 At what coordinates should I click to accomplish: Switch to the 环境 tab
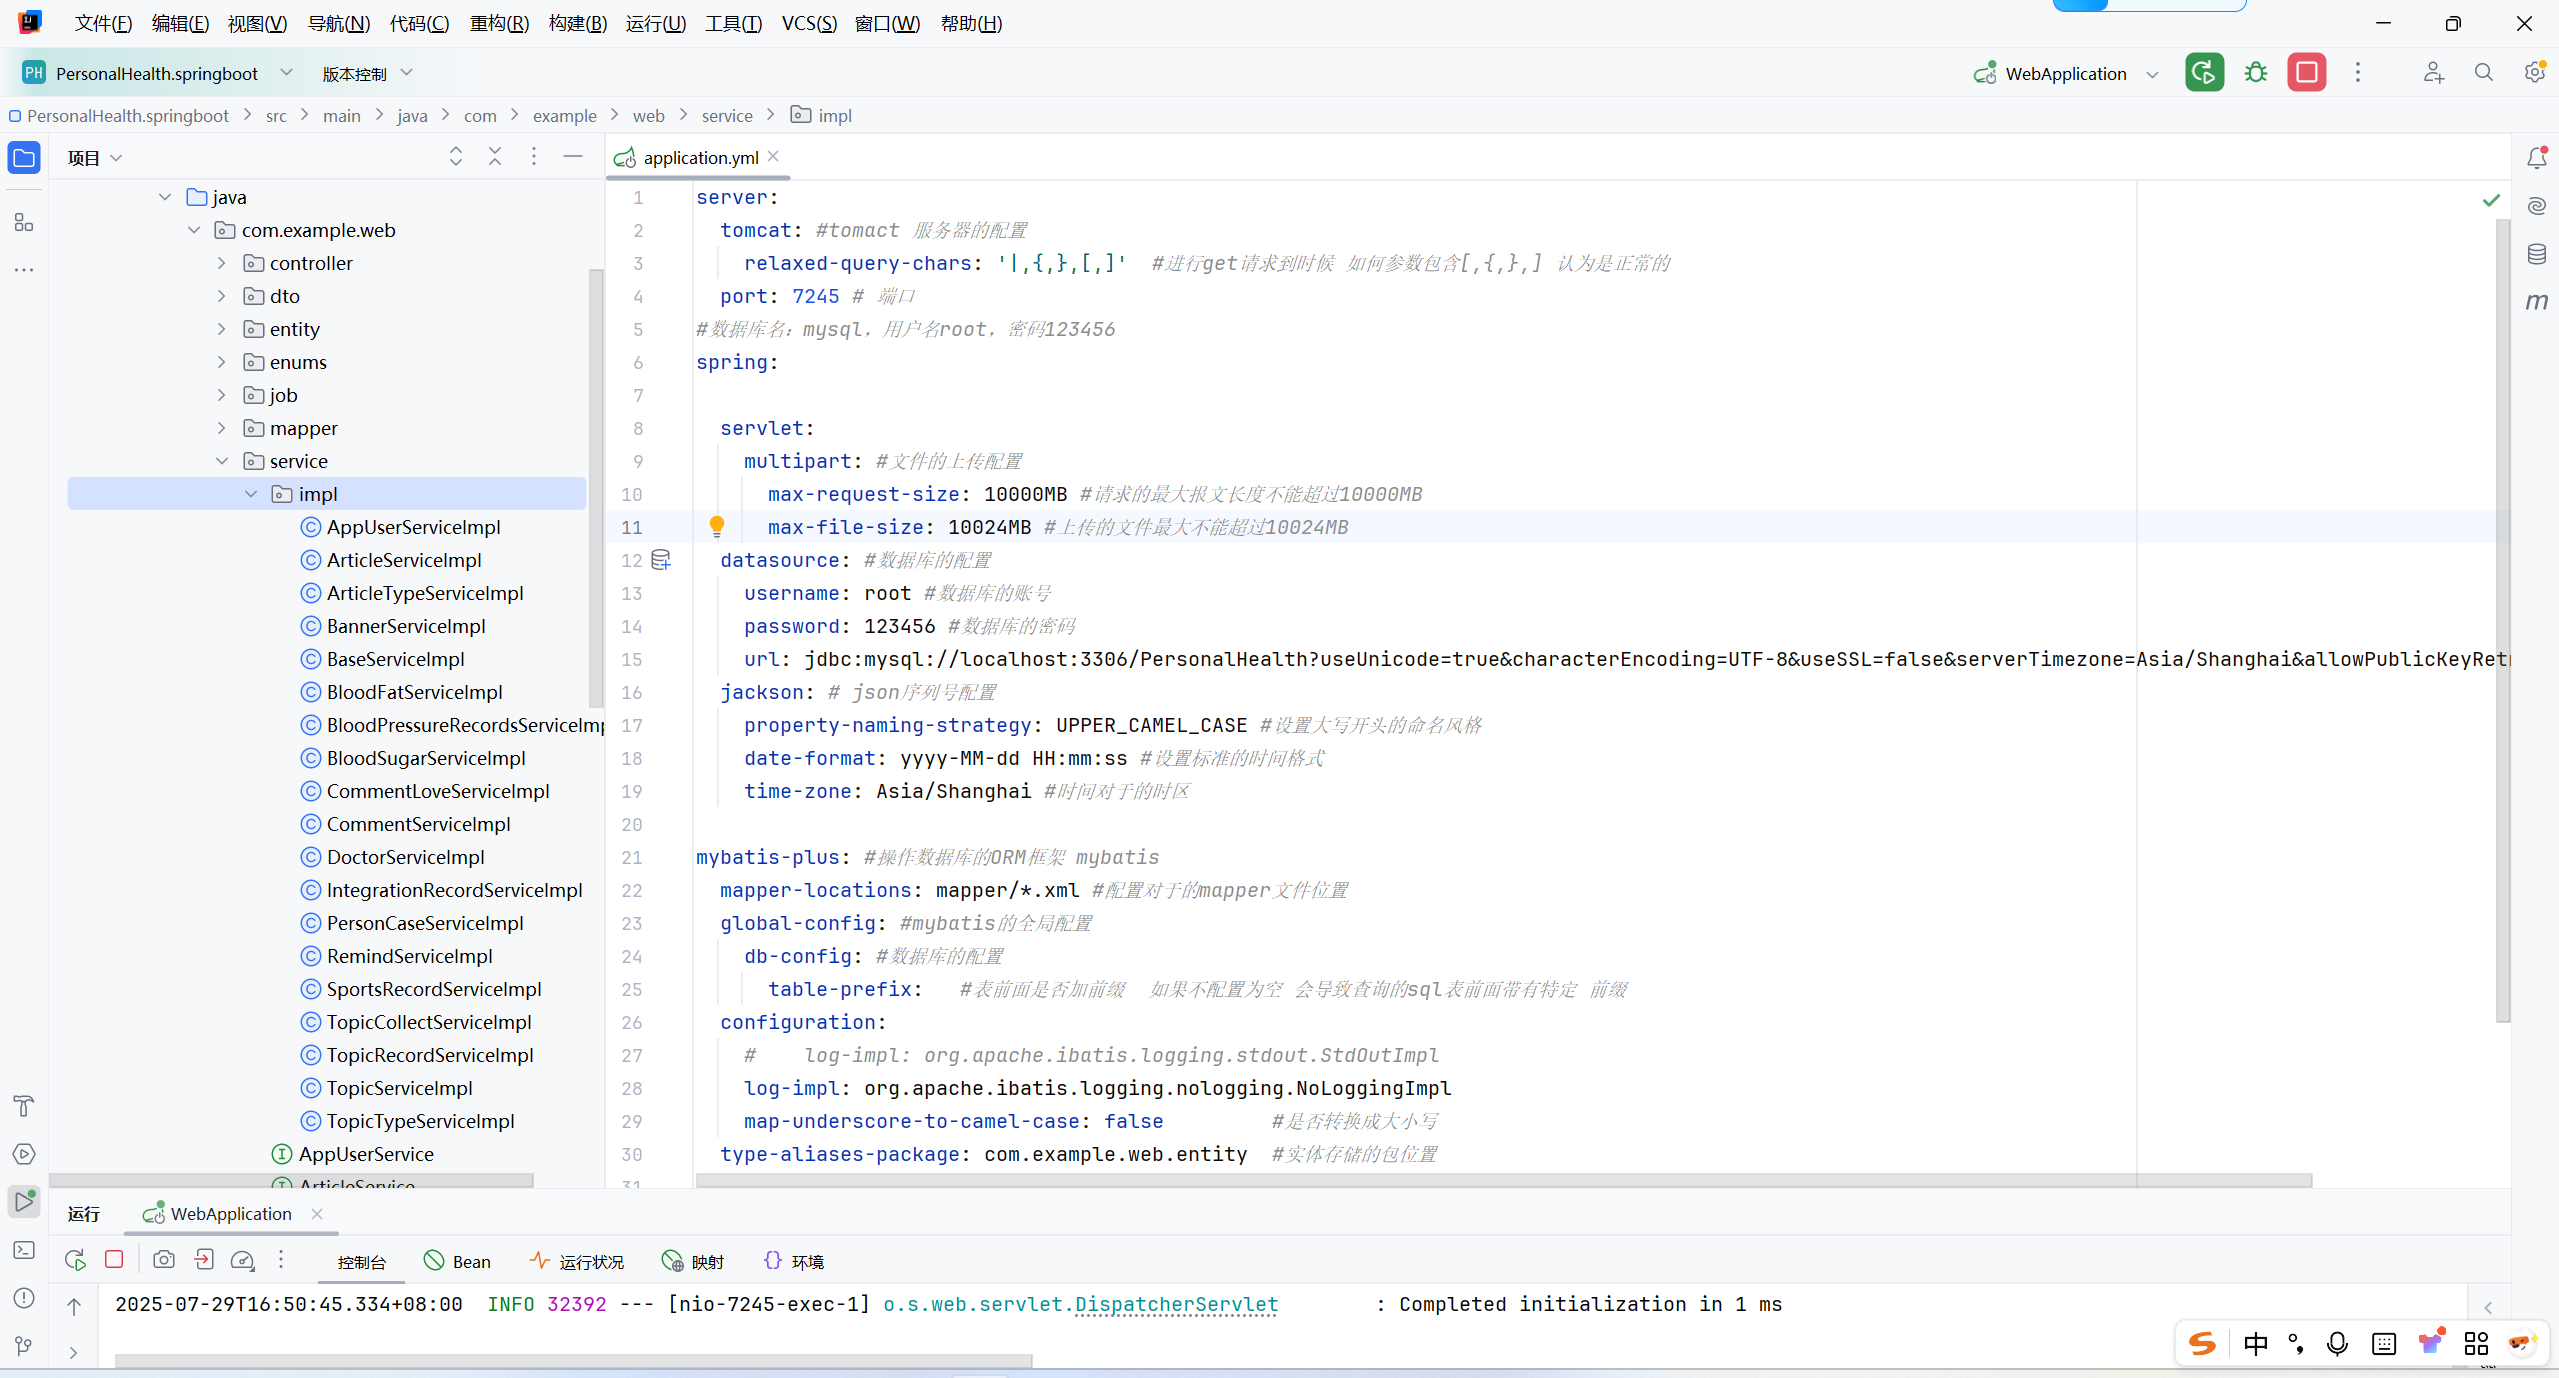click(794, 1261)
